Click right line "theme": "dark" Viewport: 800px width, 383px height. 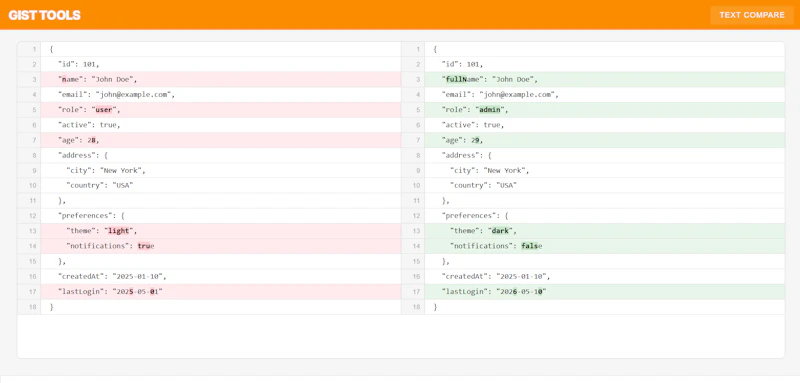pyautogui.click(x=605, y=231)
